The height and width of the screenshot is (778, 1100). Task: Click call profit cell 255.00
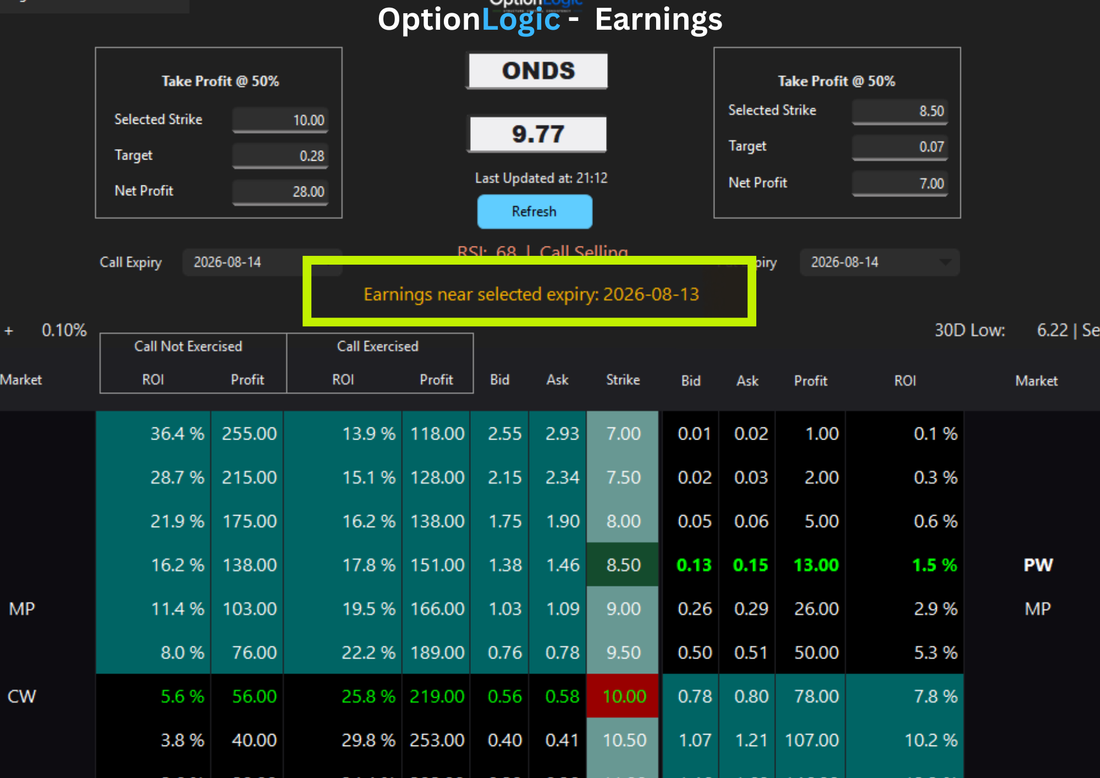point(249,434)
